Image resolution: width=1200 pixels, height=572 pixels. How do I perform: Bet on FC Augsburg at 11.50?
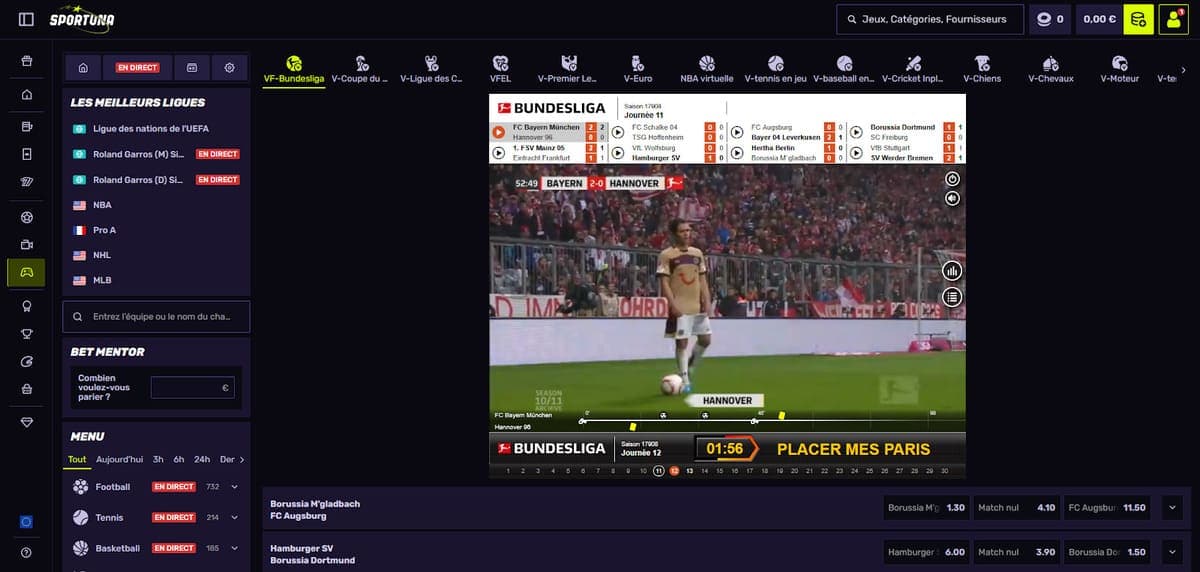click(1107, 507)
